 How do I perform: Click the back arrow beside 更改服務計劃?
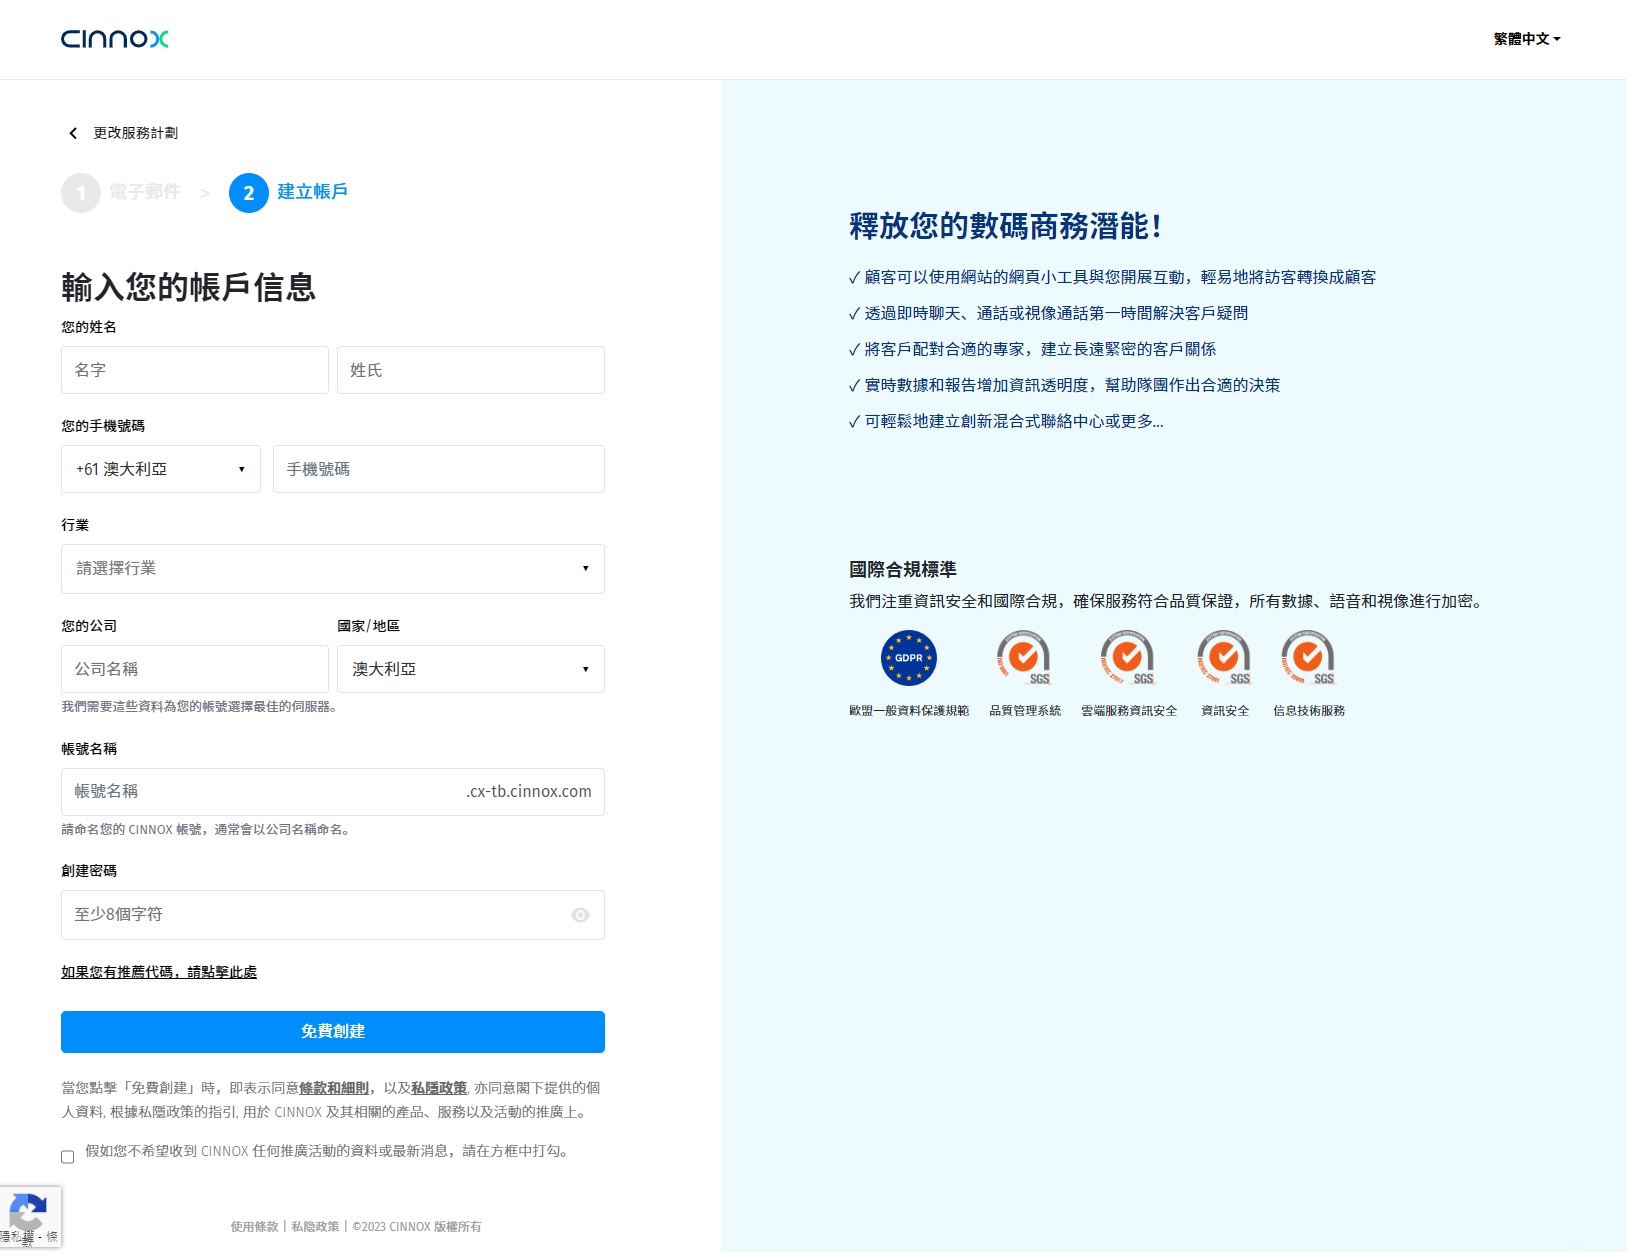(73, 133)
